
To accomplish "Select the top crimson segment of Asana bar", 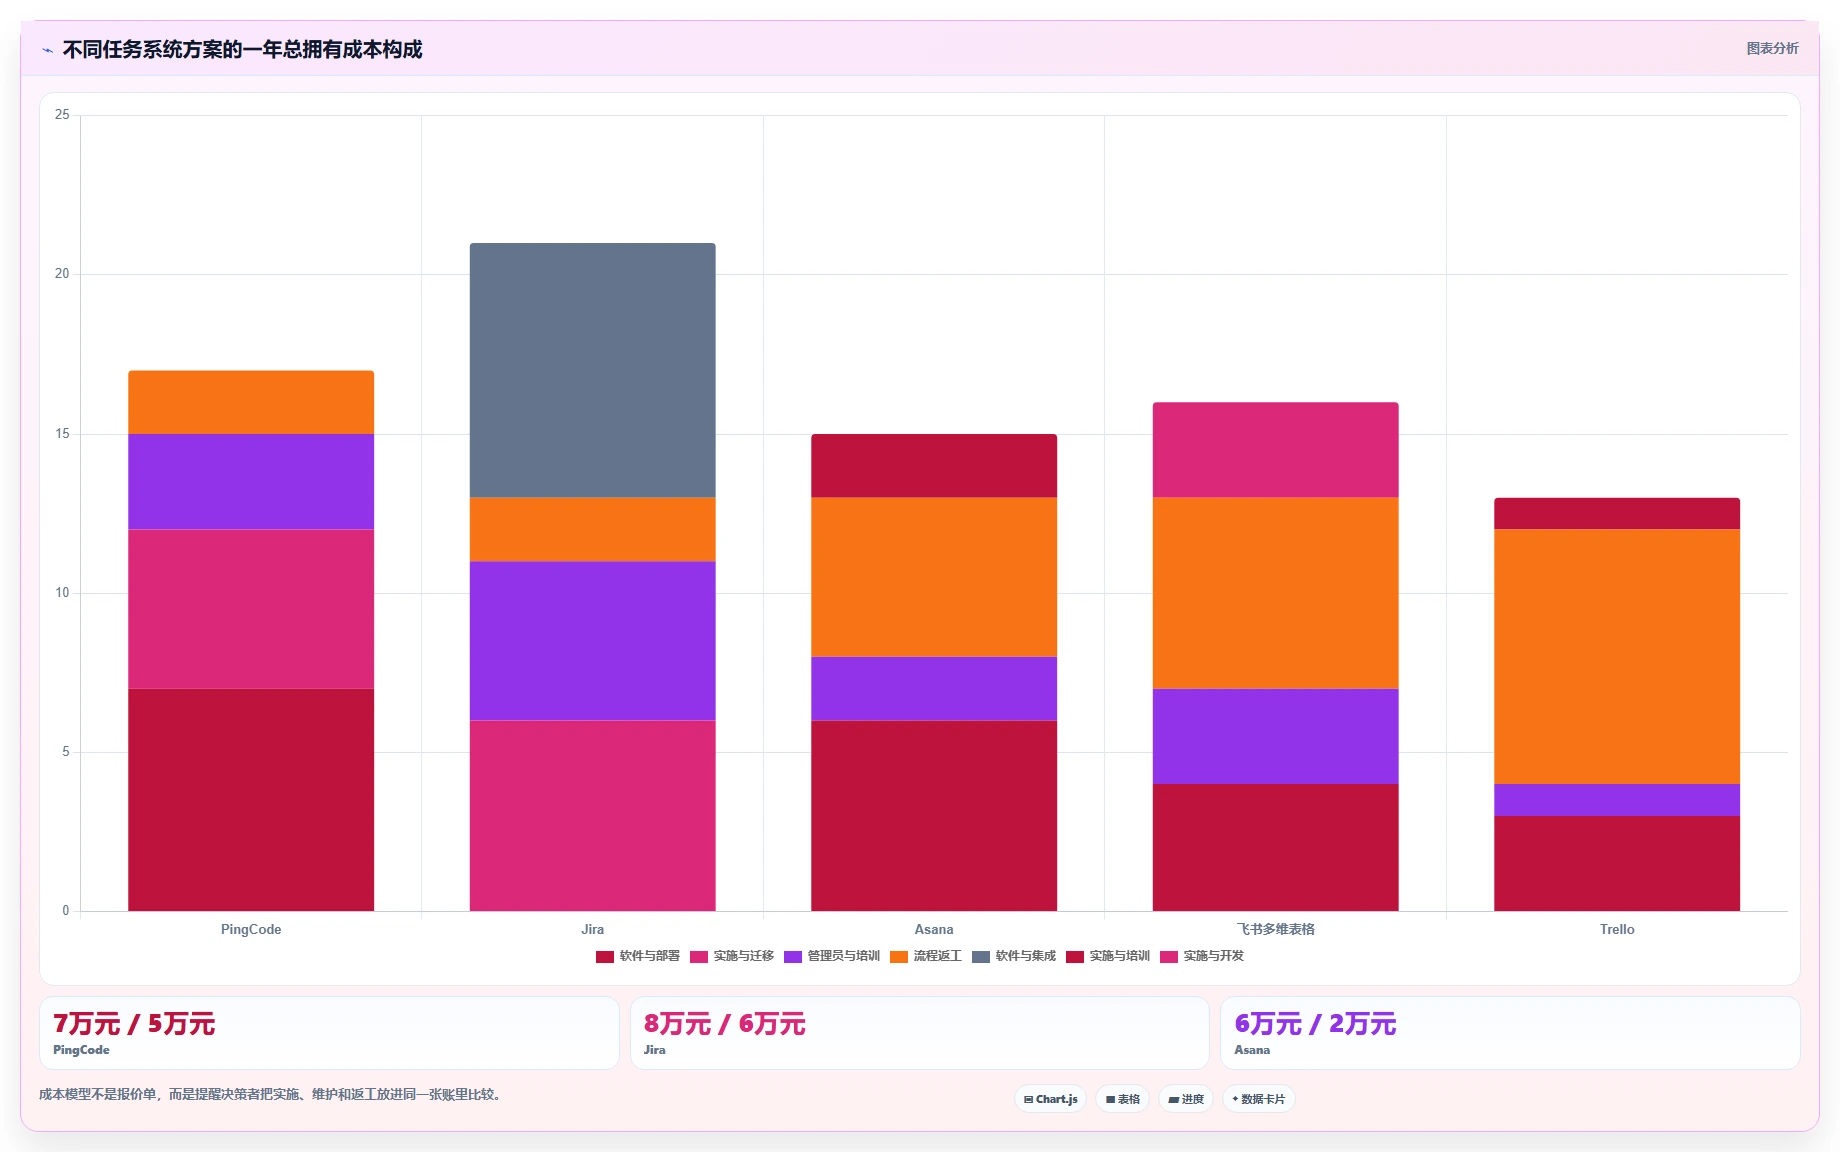I will point(934,466).
